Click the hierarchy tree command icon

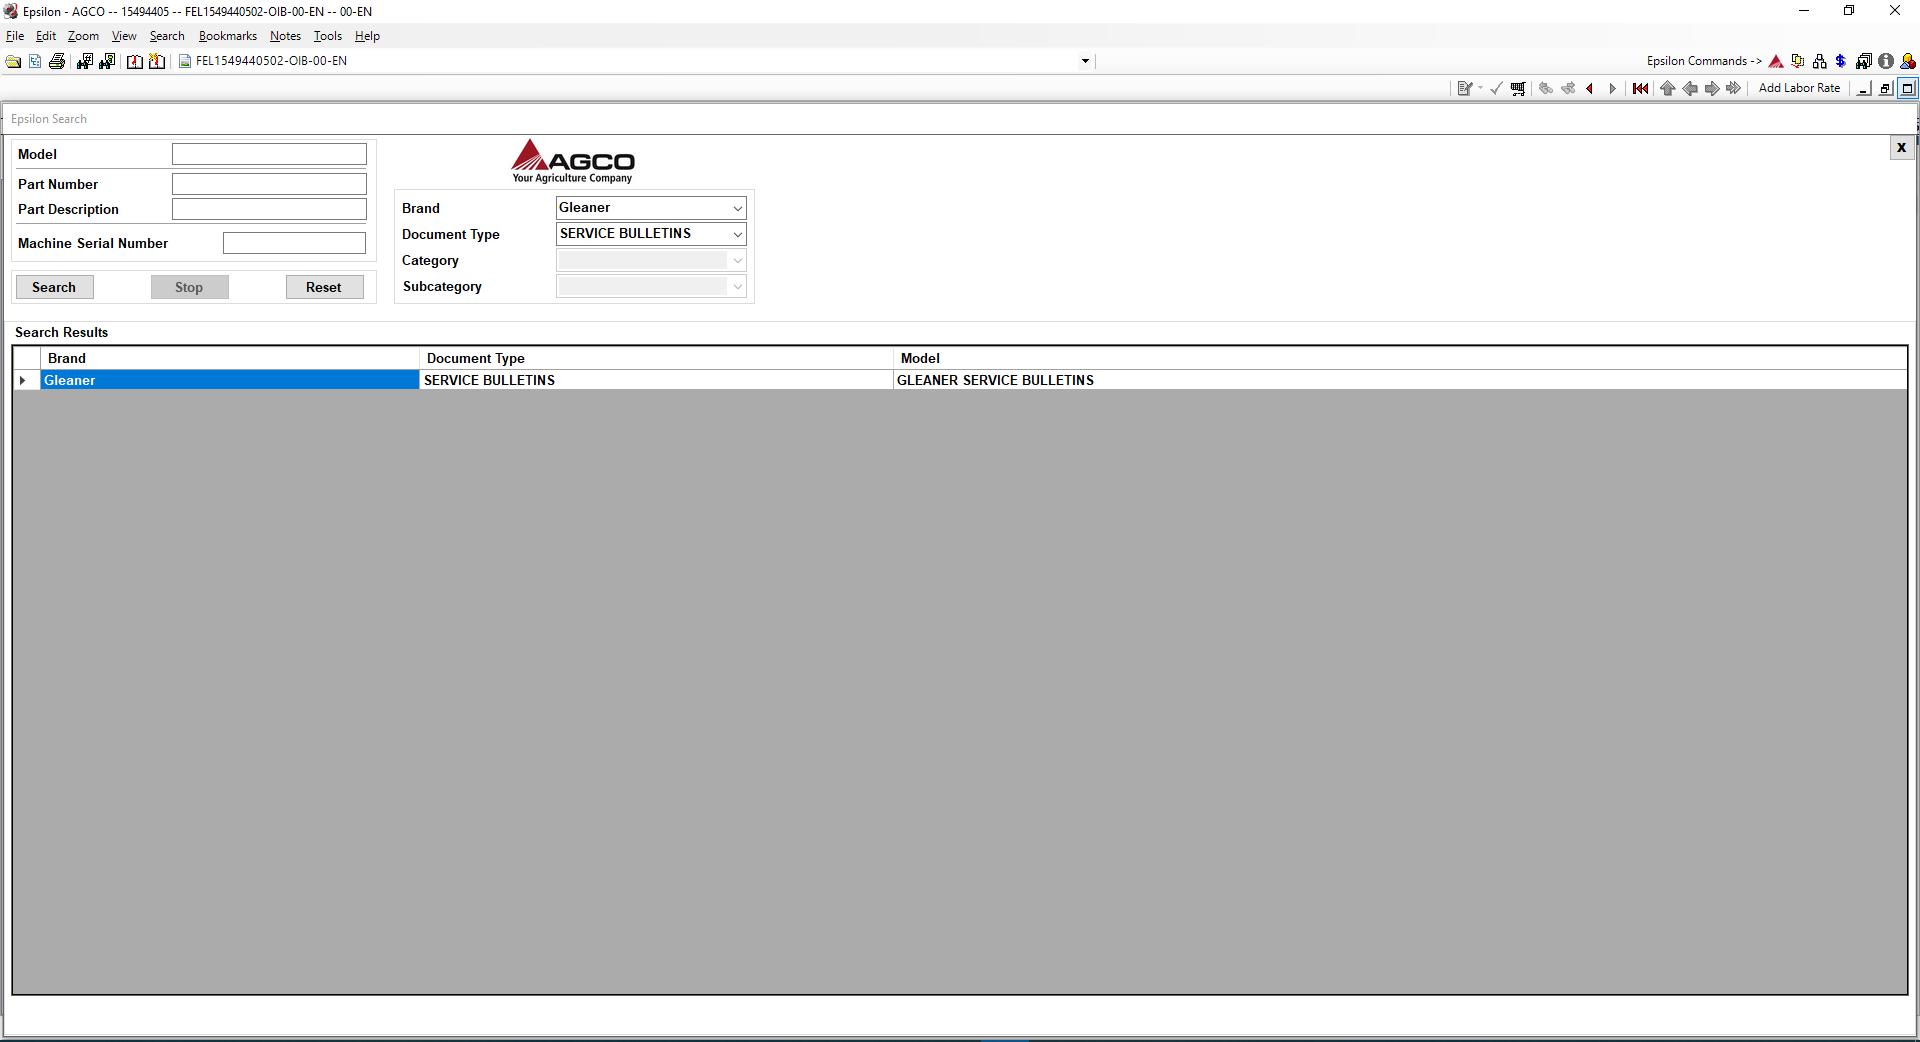pyautogui.click(x=1819, y=61)
